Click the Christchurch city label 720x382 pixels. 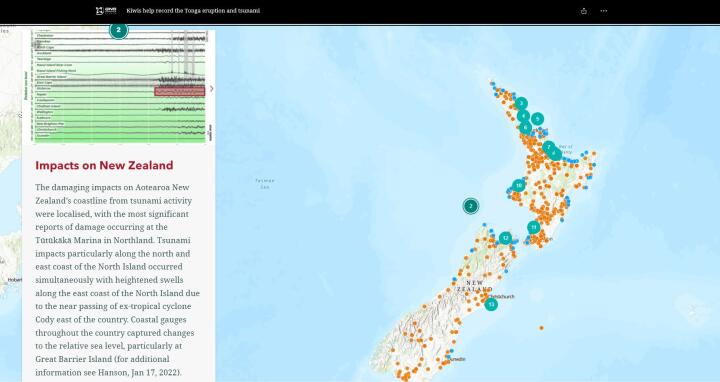[502, 297]
